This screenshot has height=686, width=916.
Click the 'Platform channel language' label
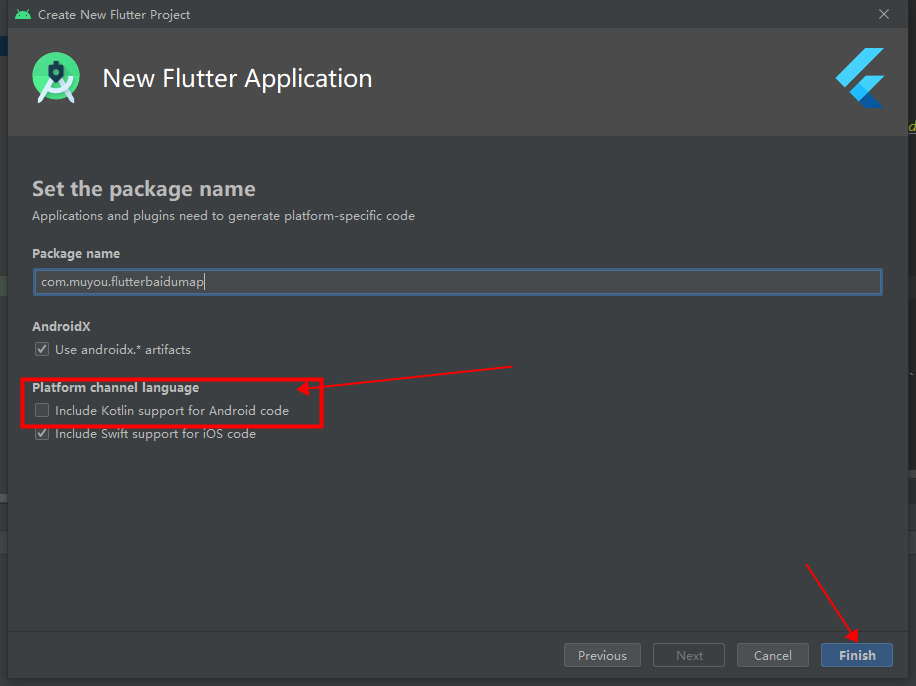coord(116,387)
